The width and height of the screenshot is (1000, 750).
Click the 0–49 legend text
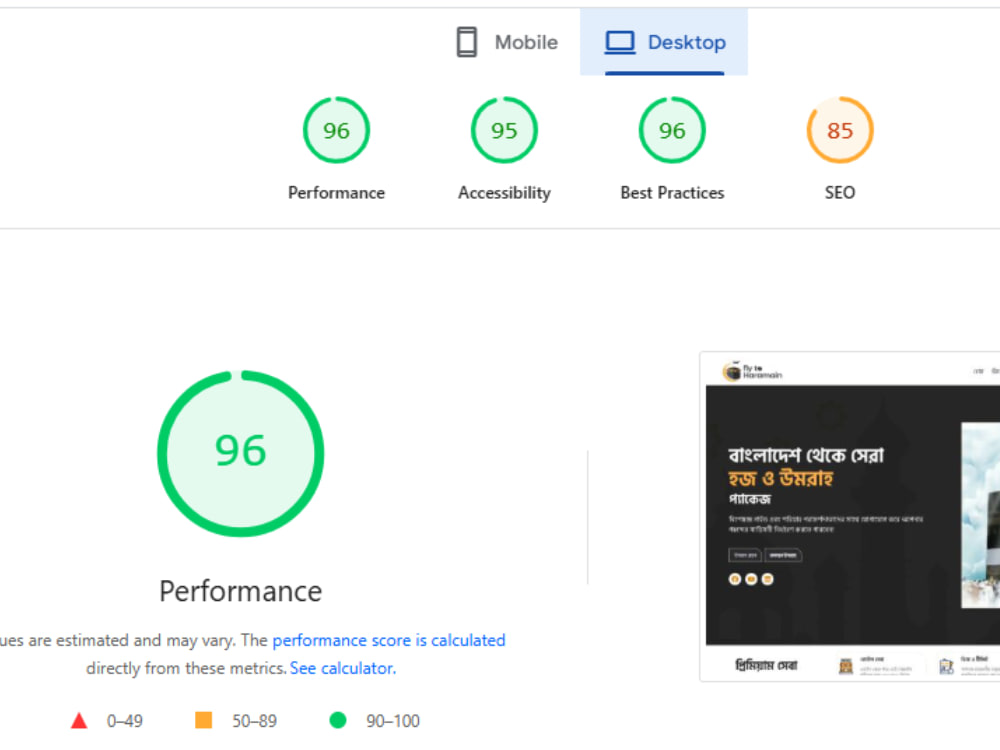124,721
